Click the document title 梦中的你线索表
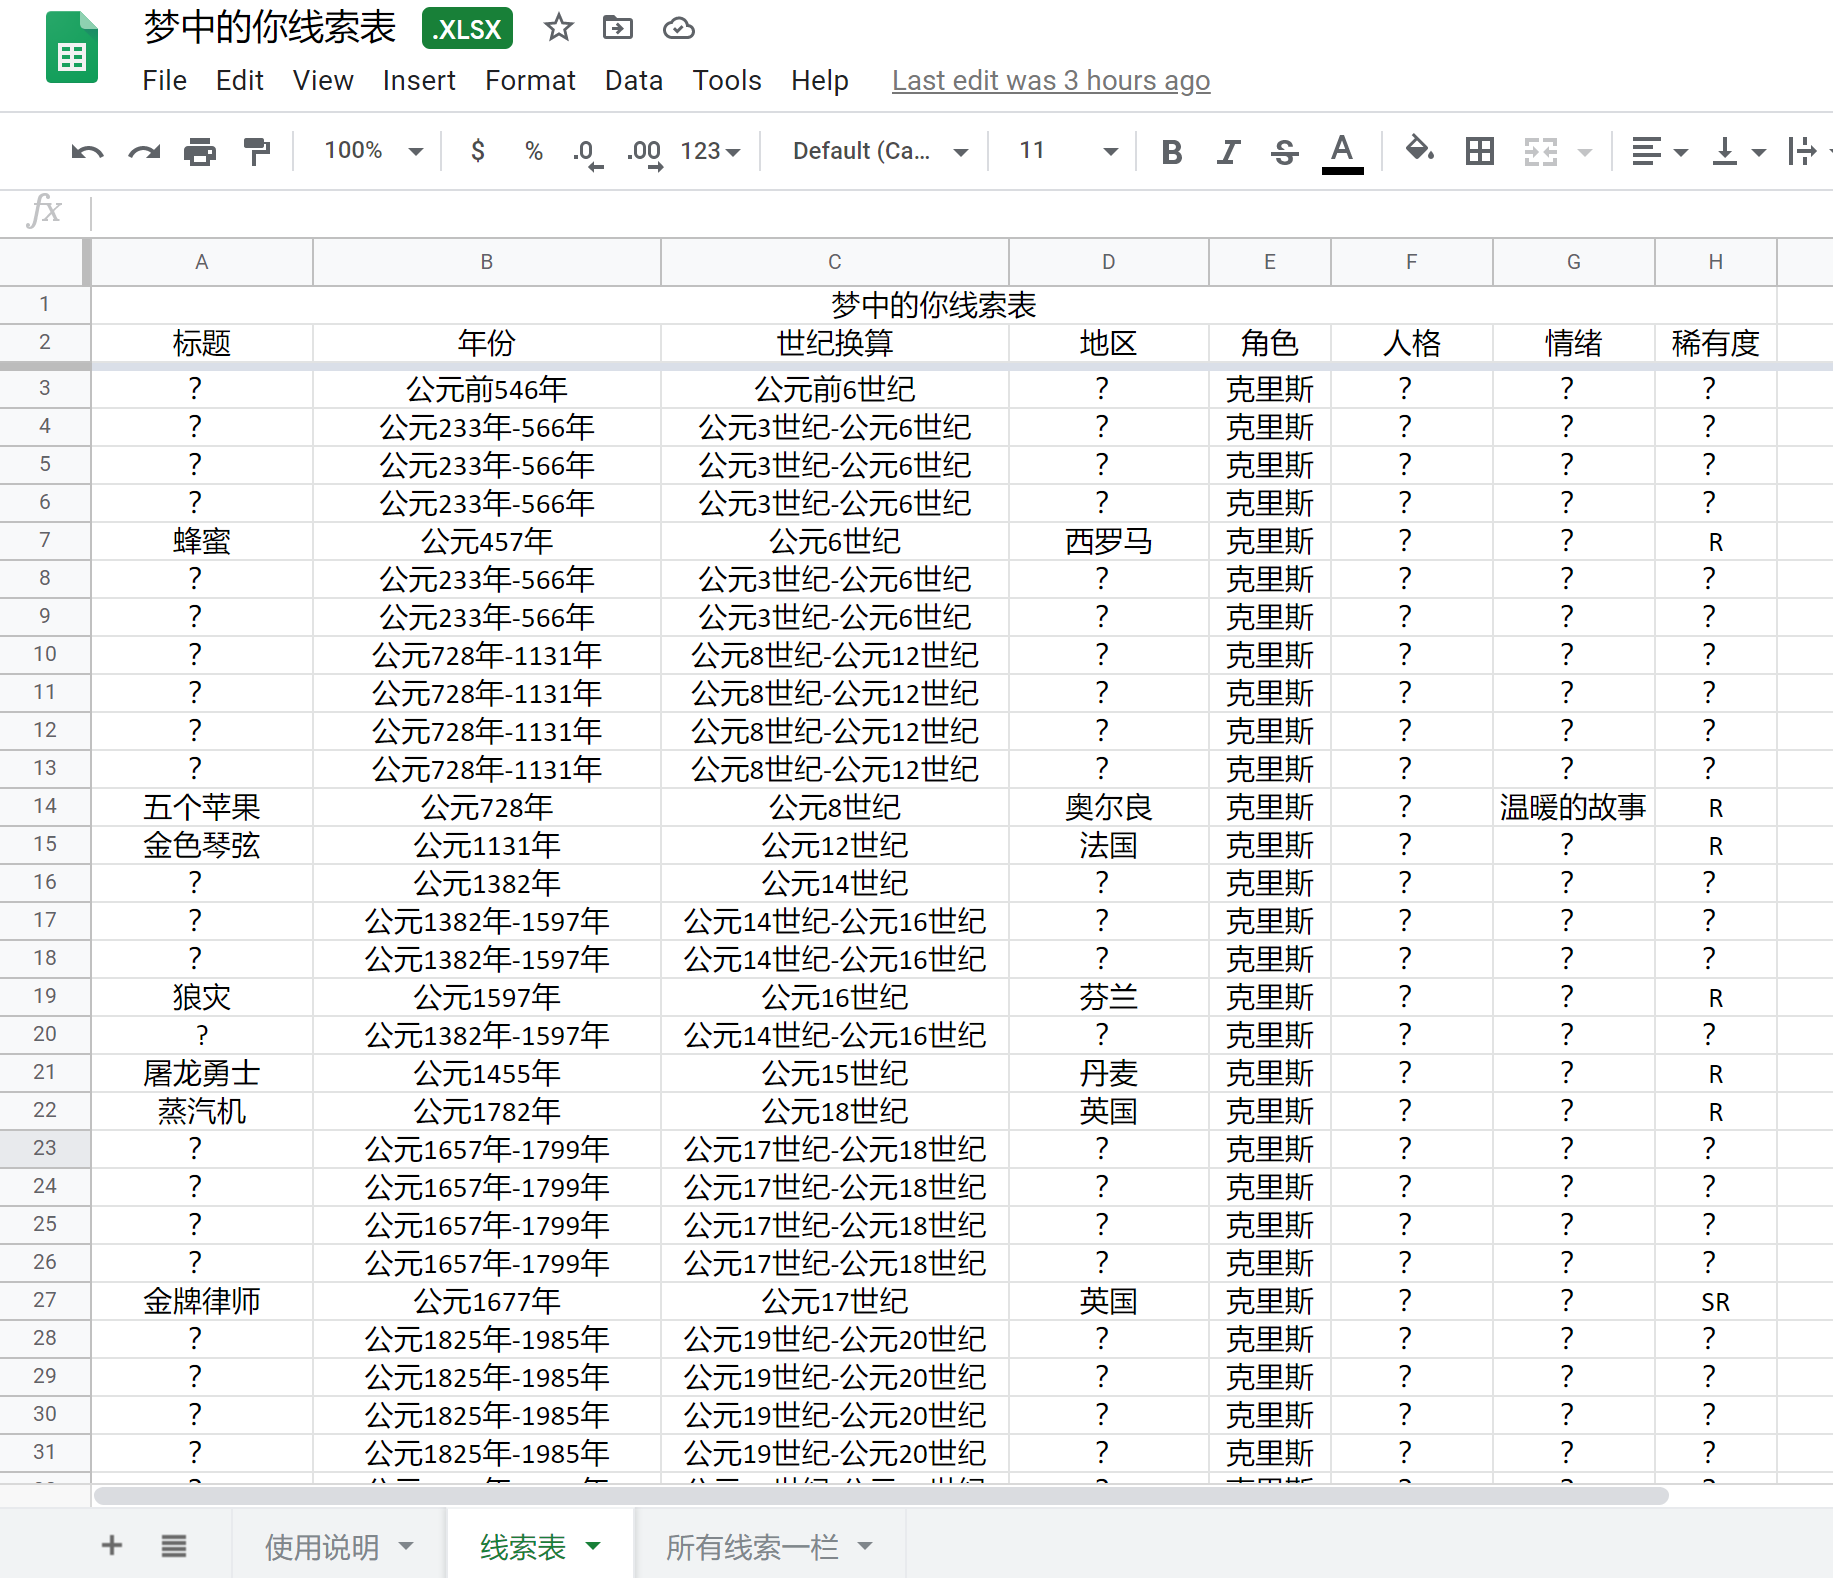The width and height of the screenshot is (1833, 1578). pos(270,28)
